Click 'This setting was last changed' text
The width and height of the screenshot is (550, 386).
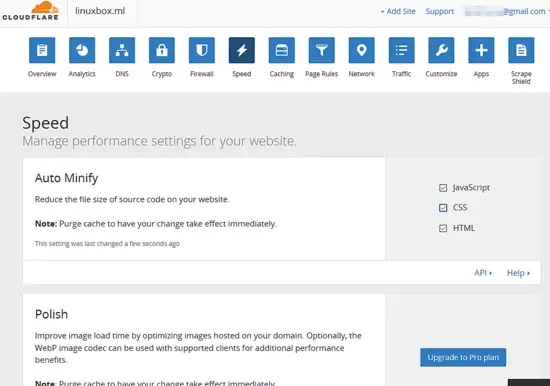(107, 244)
